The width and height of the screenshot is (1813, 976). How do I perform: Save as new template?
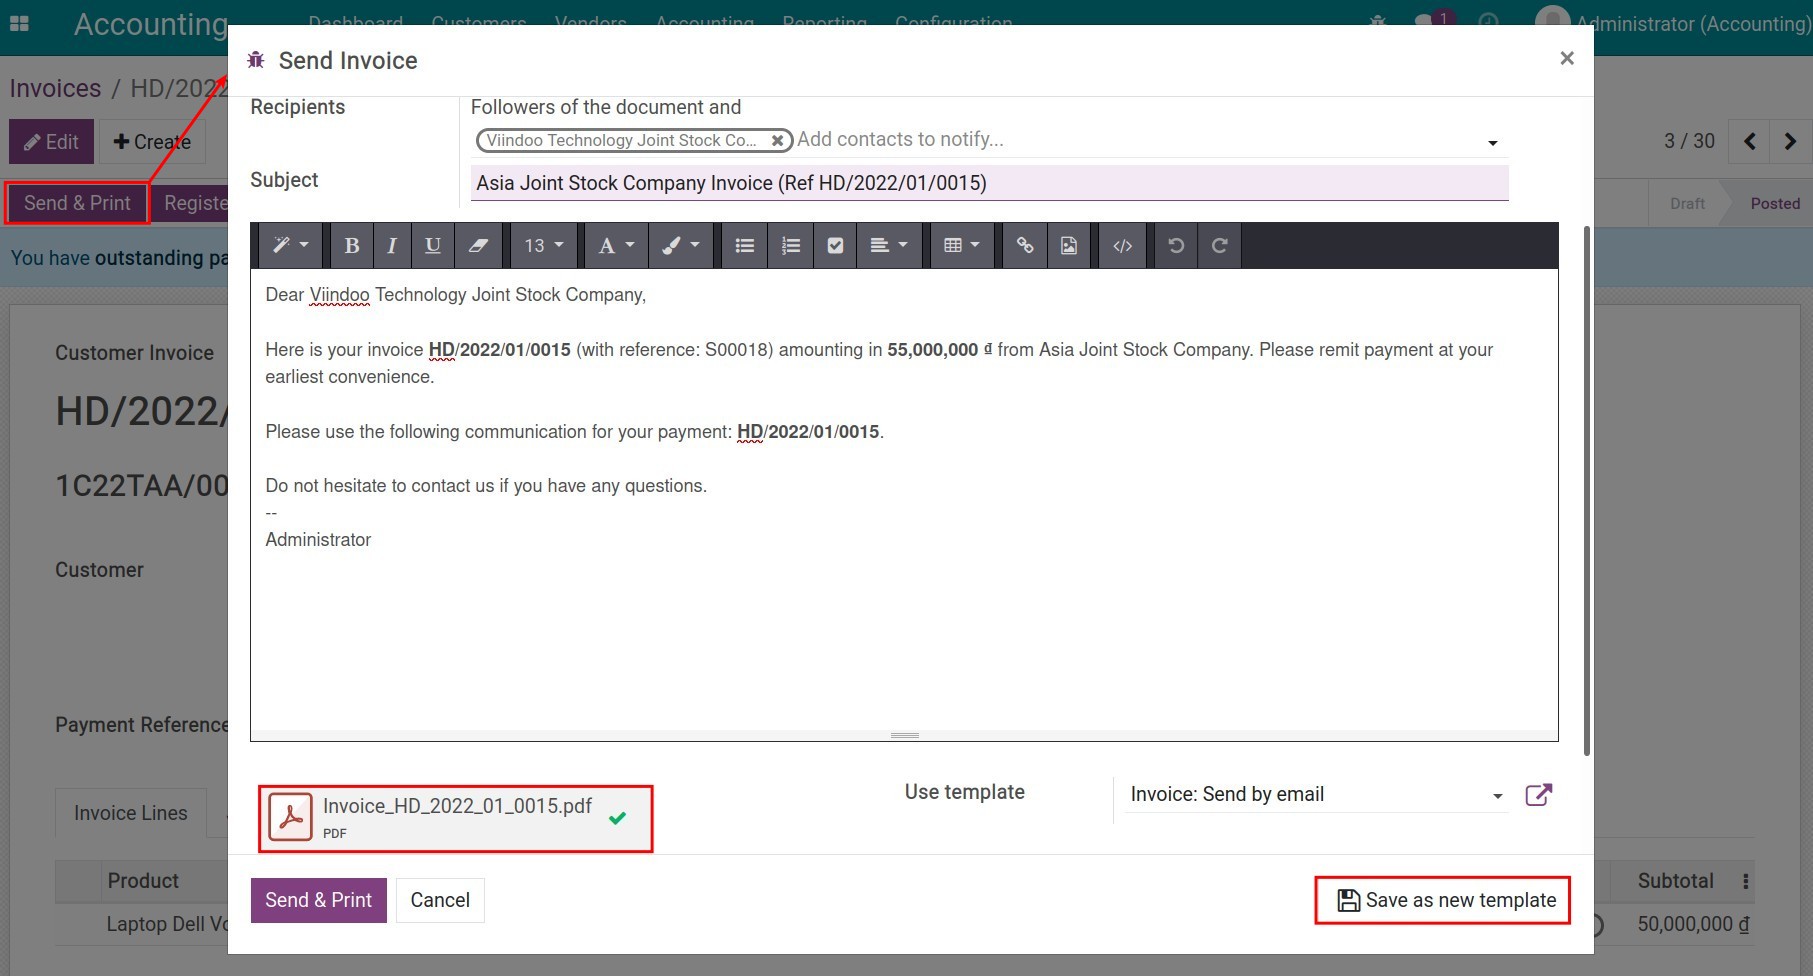pyautogui.click(x=1442, y=899)
